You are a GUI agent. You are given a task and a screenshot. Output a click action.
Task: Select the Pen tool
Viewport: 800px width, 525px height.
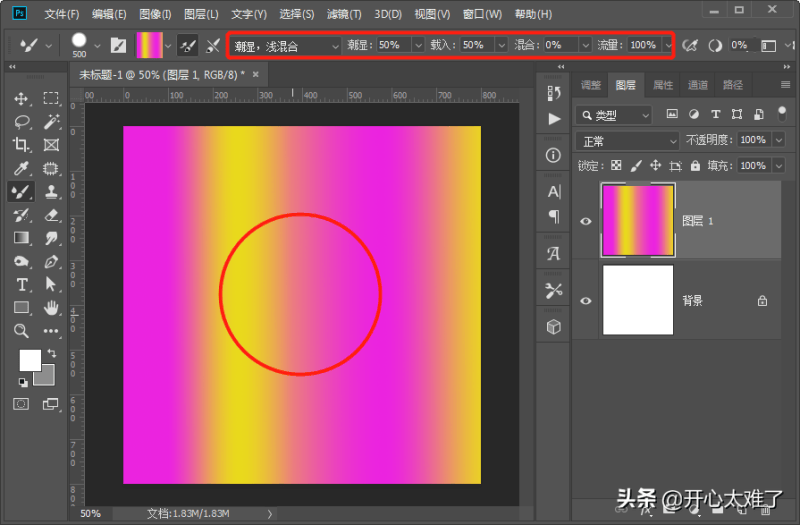[51, 261]
